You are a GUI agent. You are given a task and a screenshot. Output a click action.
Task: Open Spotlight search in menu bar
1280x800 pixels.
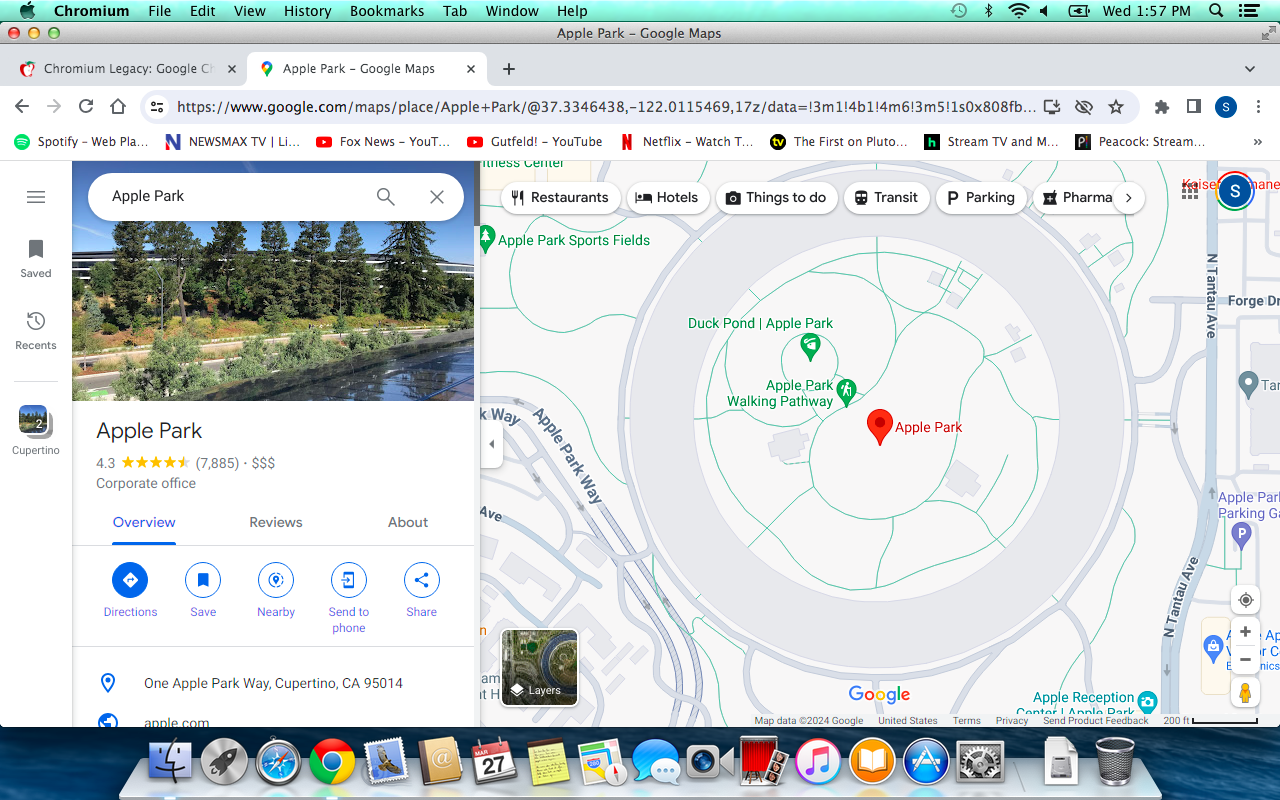(x=1215, y=11)
